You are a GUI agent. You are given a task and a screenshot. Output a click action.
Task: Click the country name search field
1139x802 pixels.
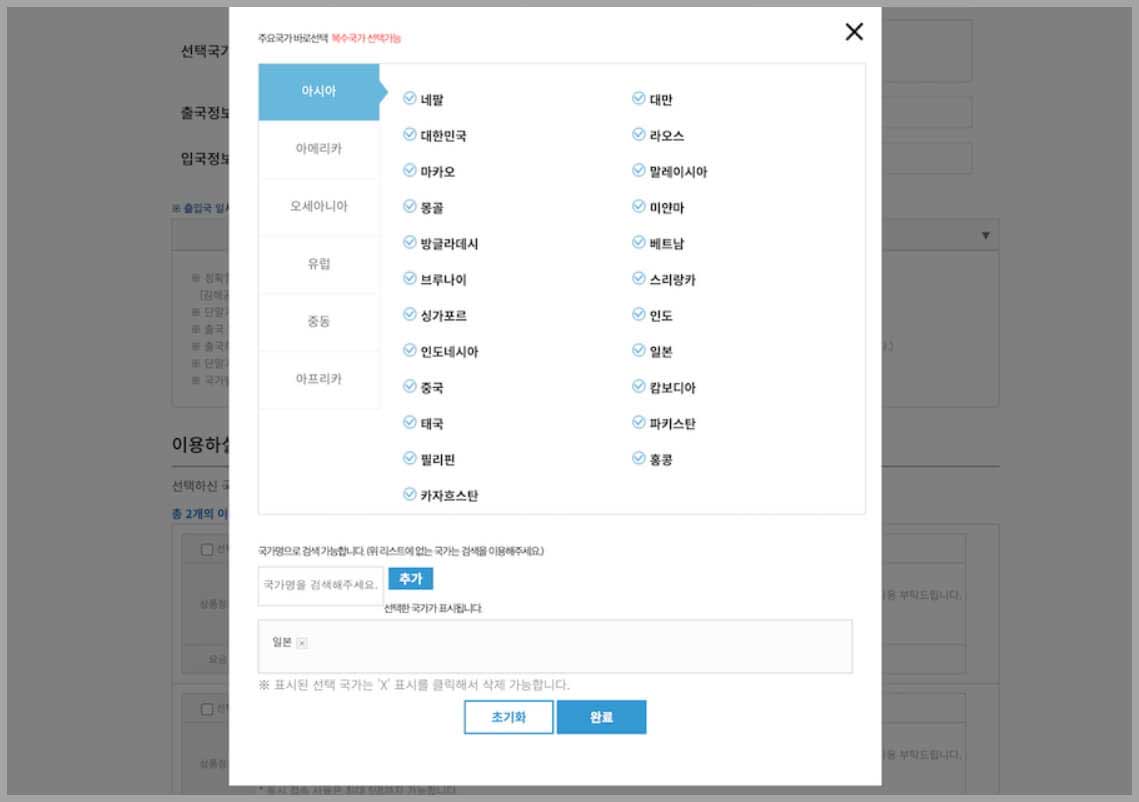319,581
